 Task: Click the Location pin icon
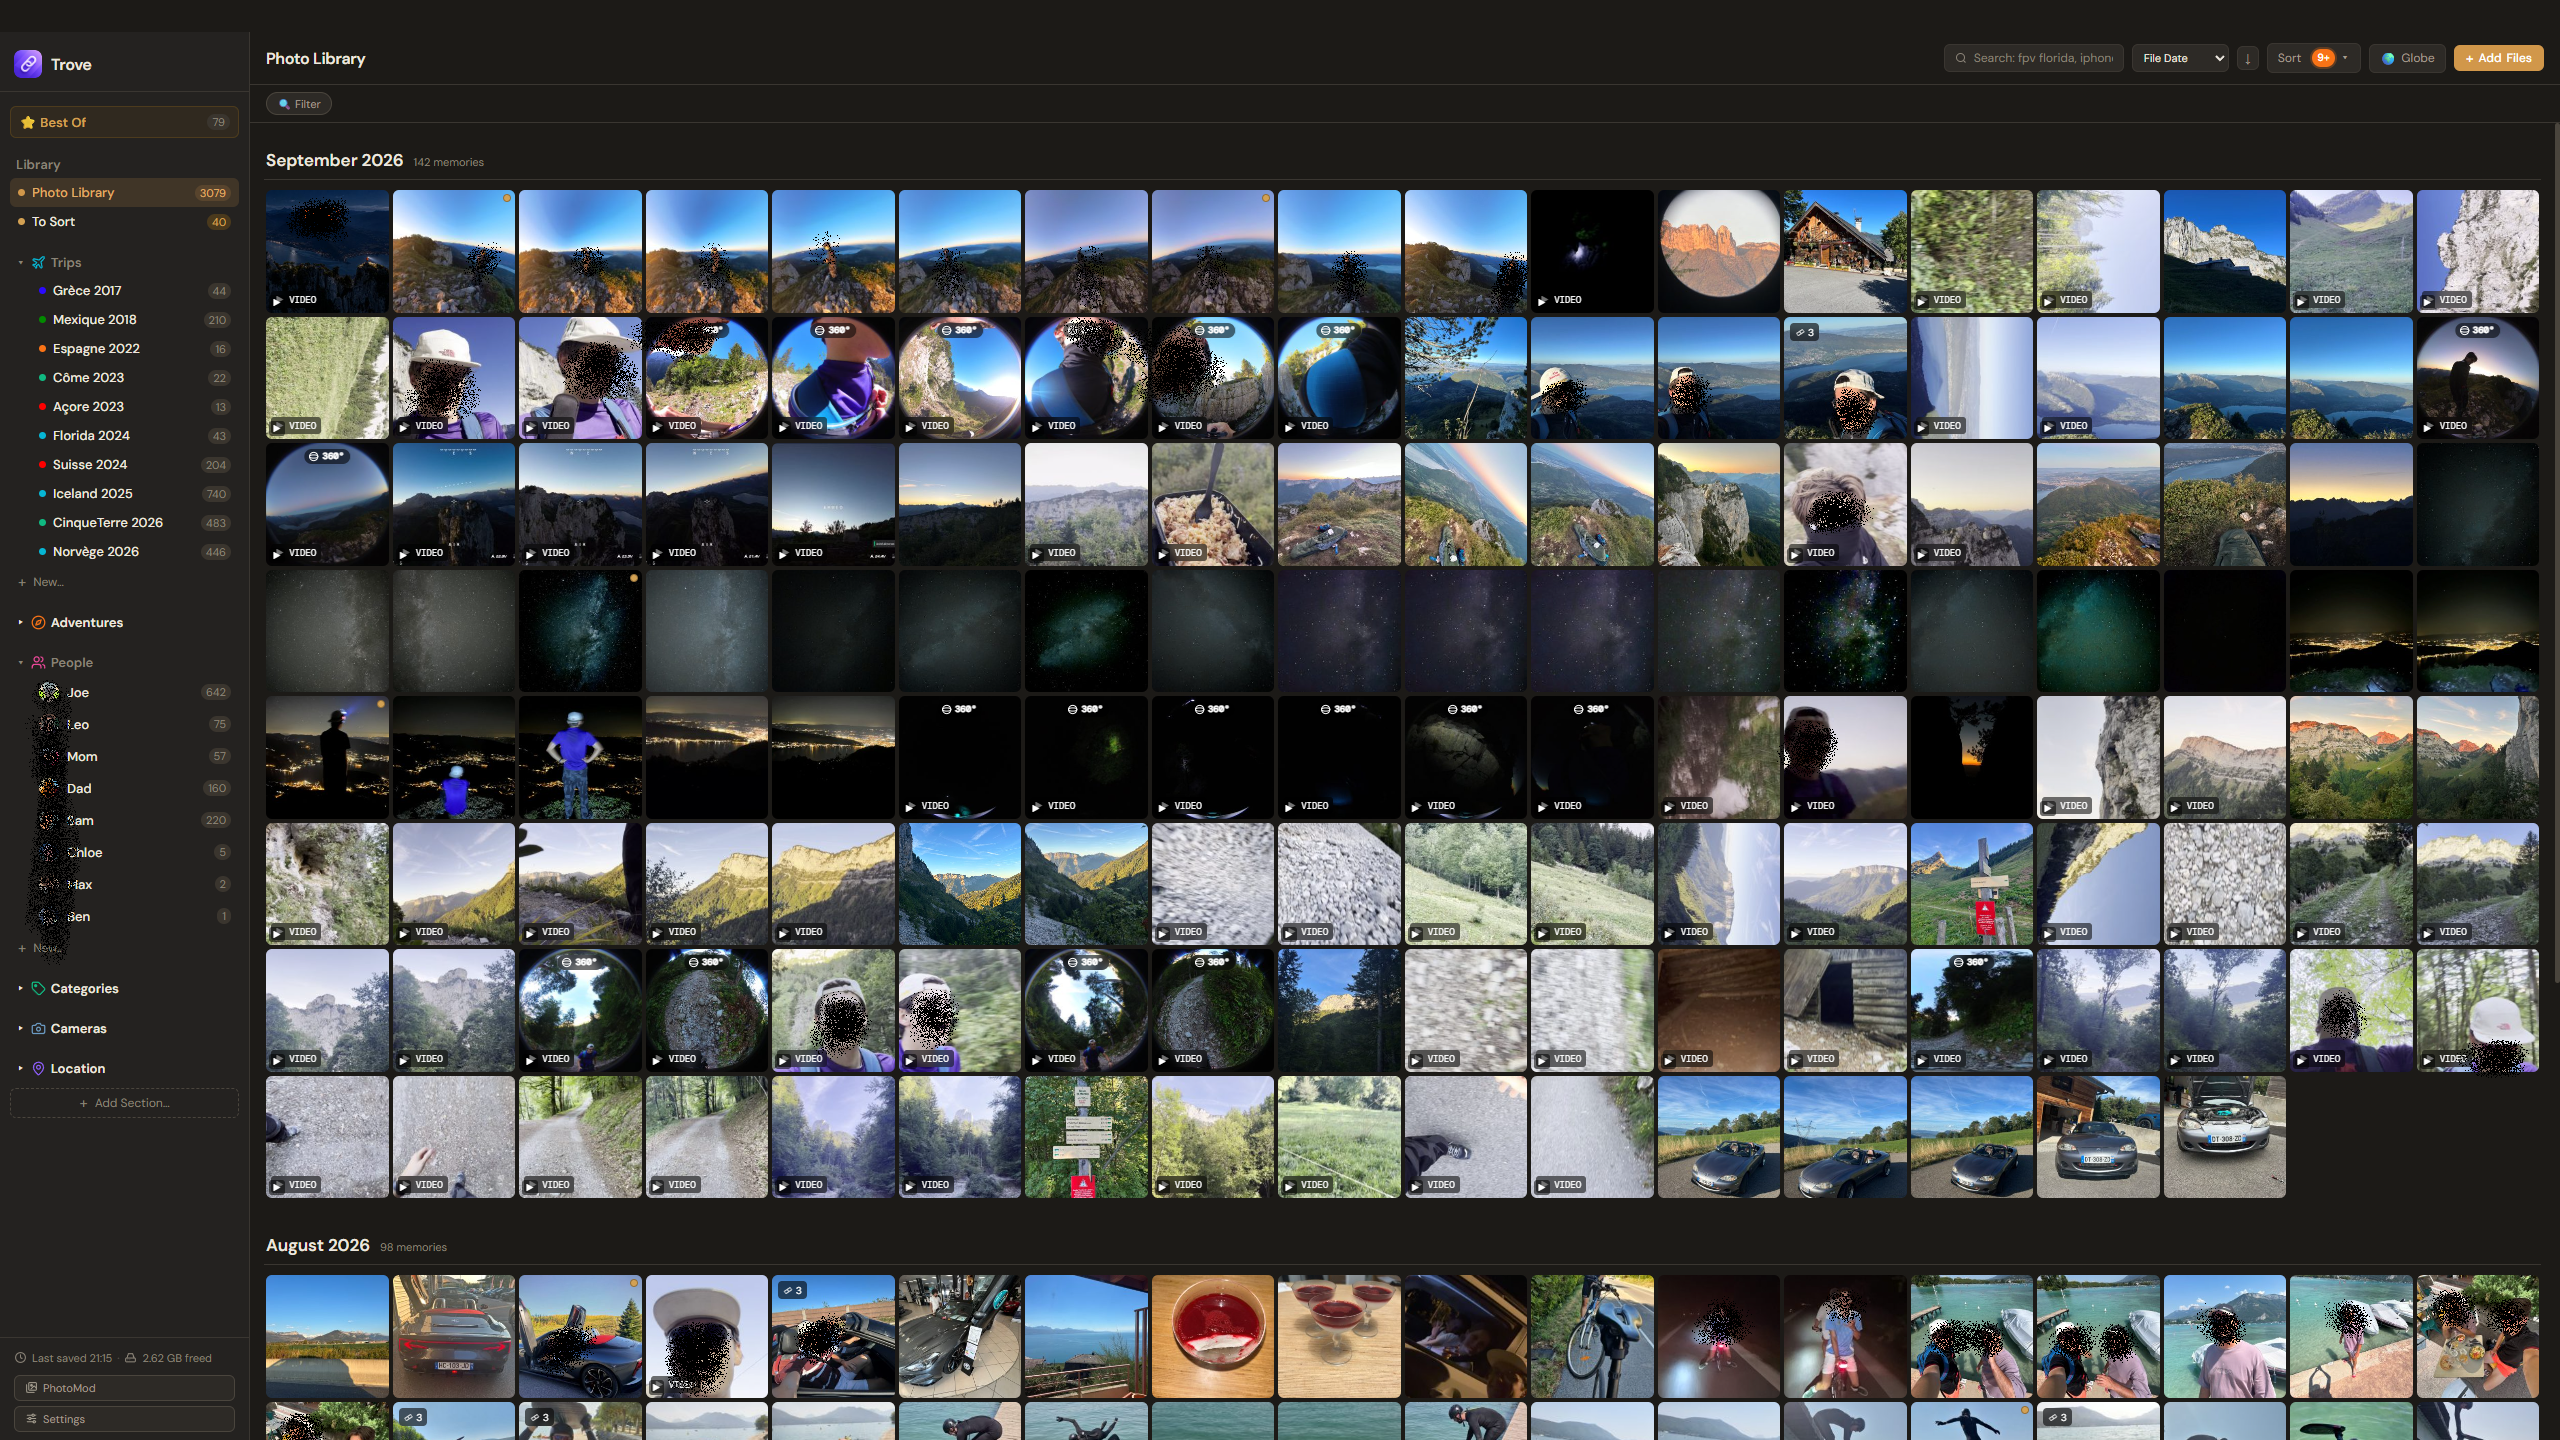pos(38,1068)
